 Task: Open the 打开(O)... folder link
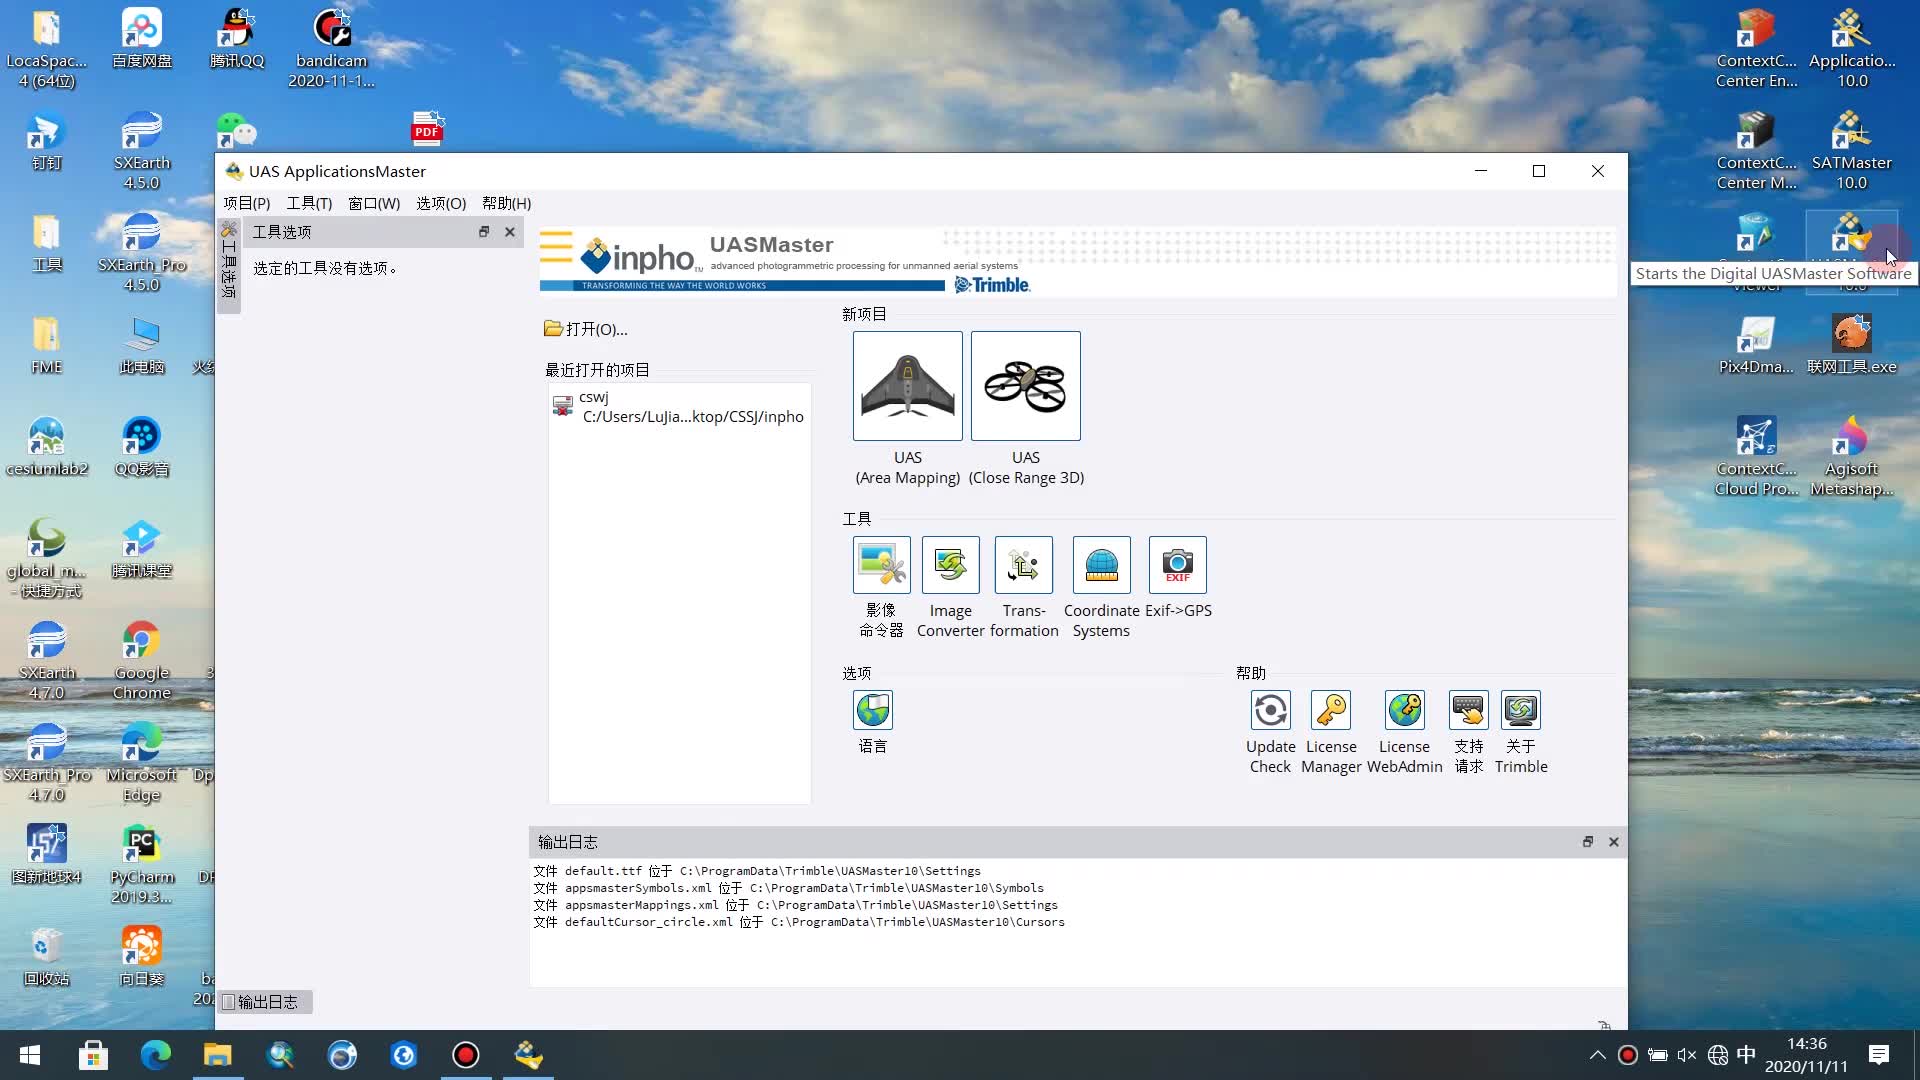click(586, 329)
